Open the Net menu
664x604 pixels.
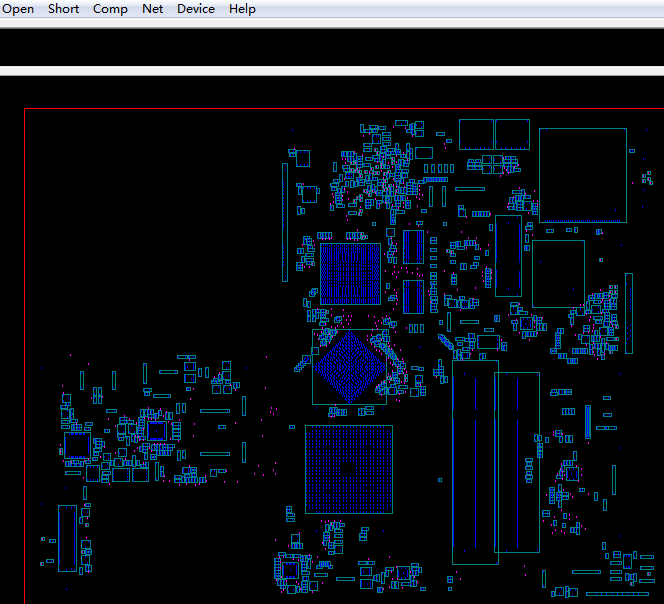(152, 9)
